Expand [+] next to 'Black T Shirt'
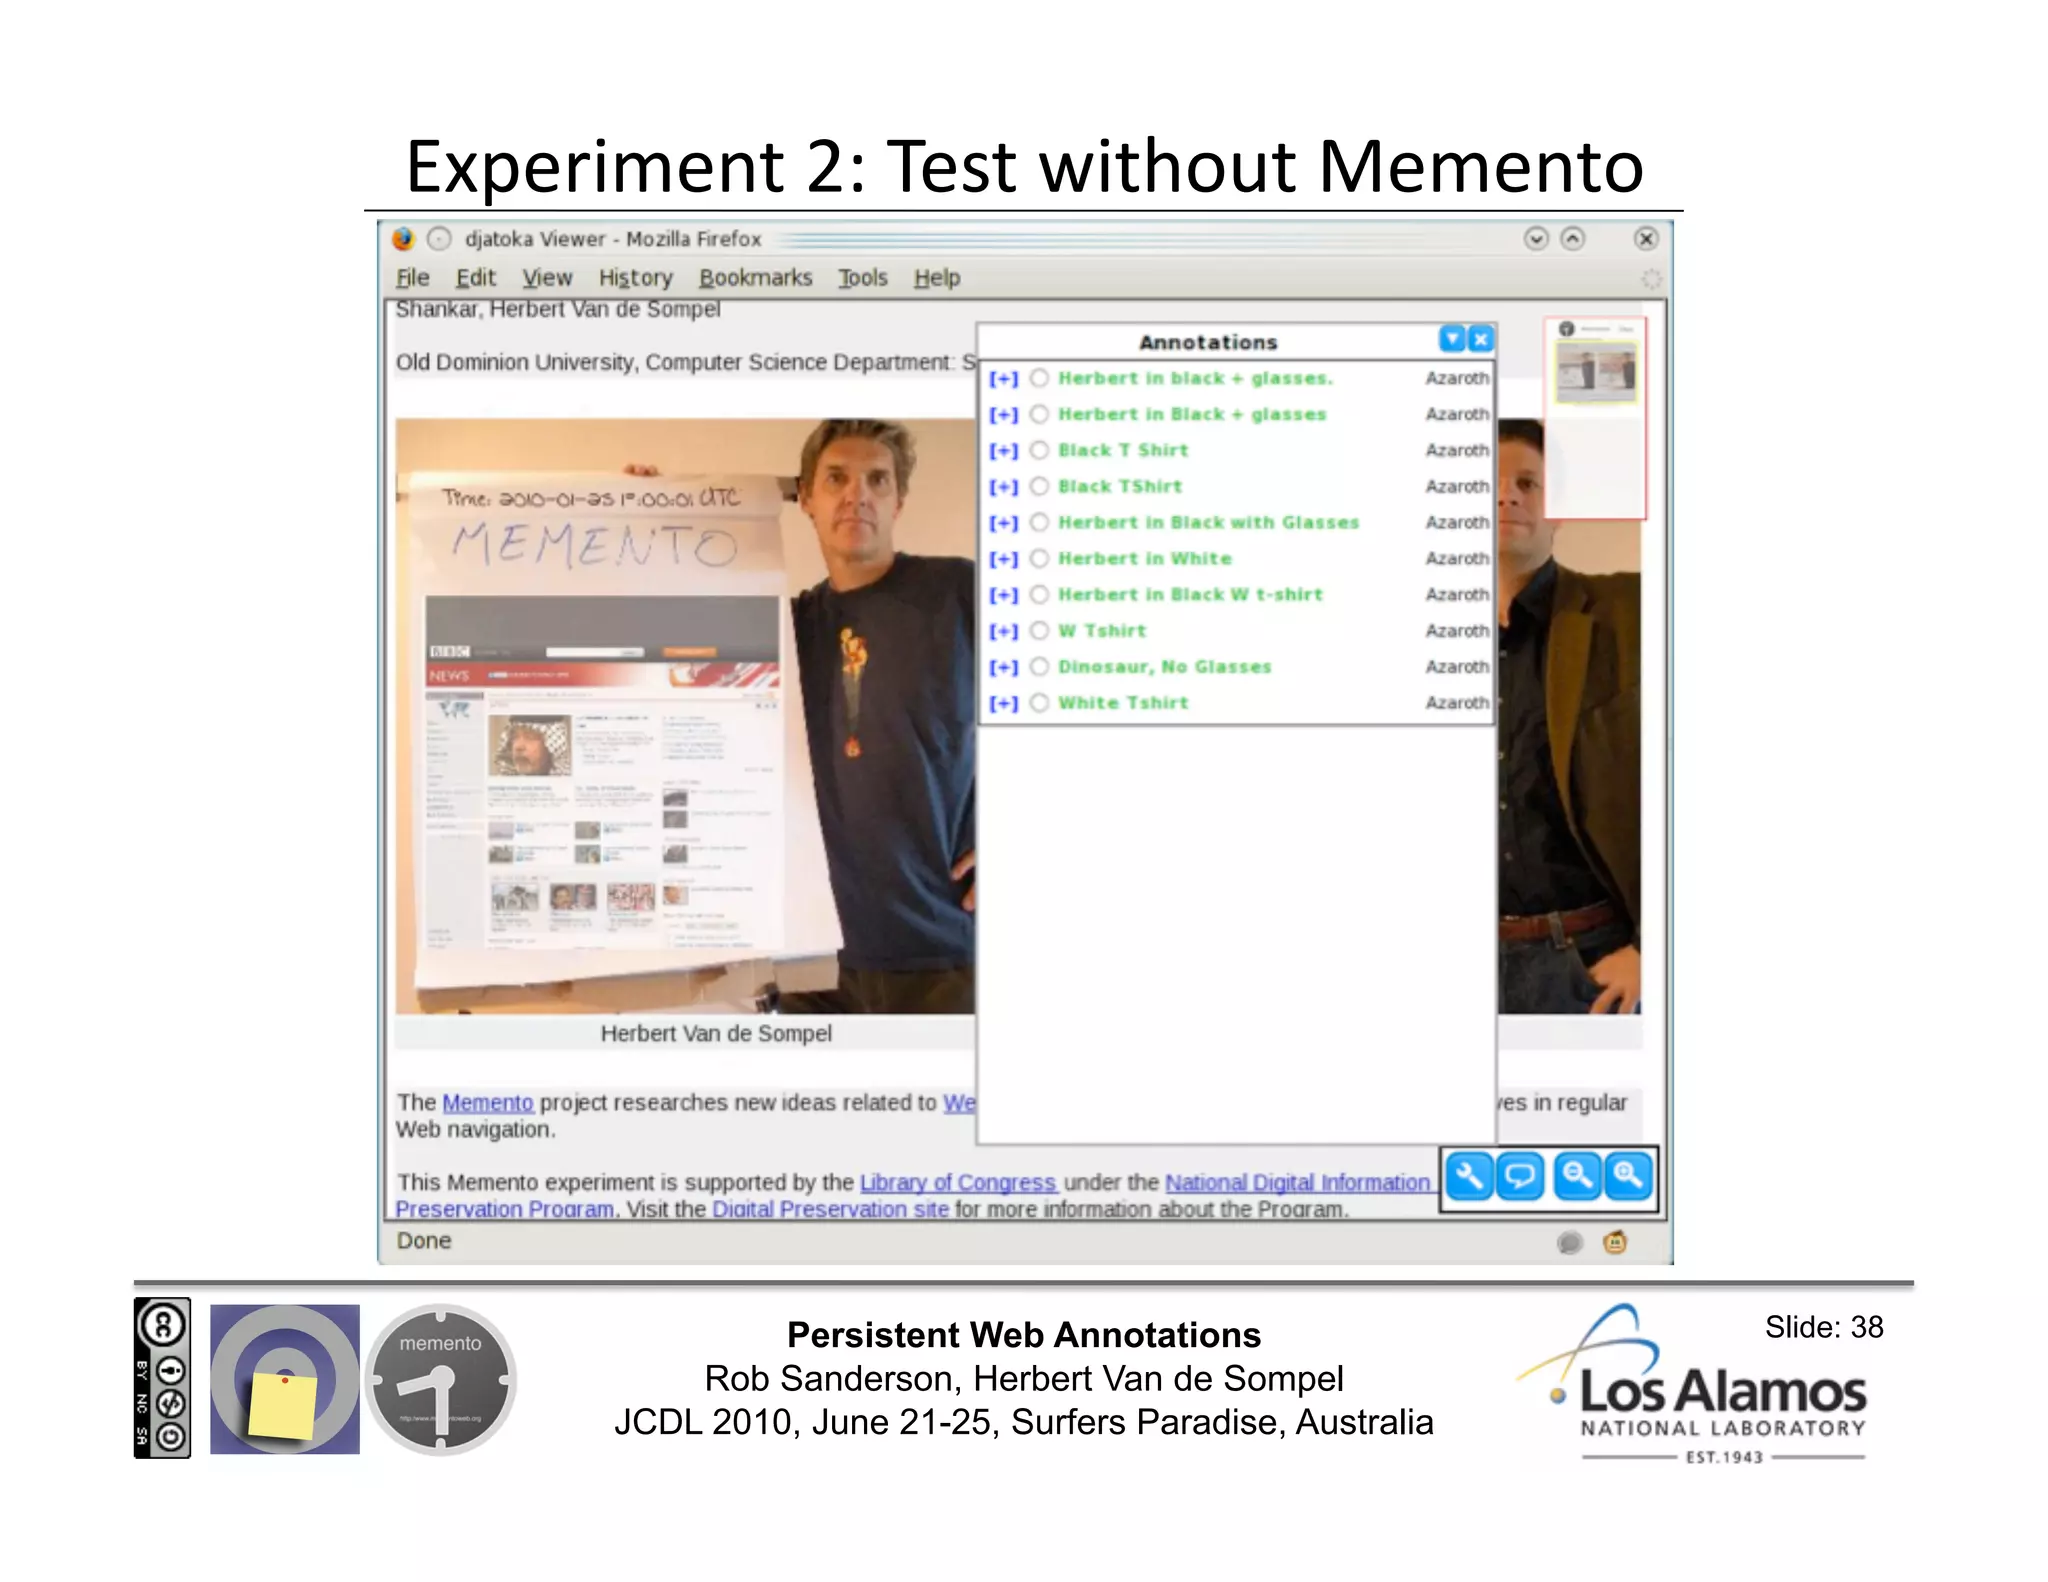 pyautogui.click(x=1003, y=450)
